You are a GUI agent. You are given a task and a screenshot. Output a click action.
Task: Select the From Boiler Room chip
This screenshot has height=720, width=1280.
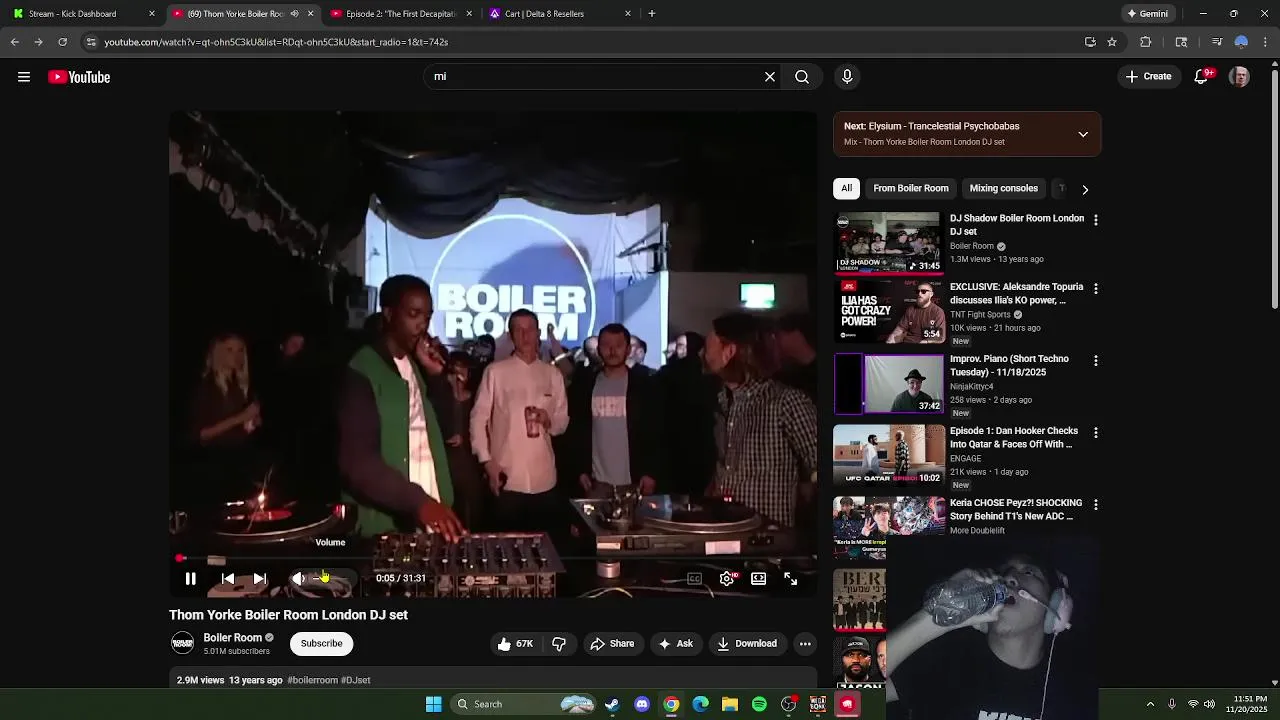point(911,188)
